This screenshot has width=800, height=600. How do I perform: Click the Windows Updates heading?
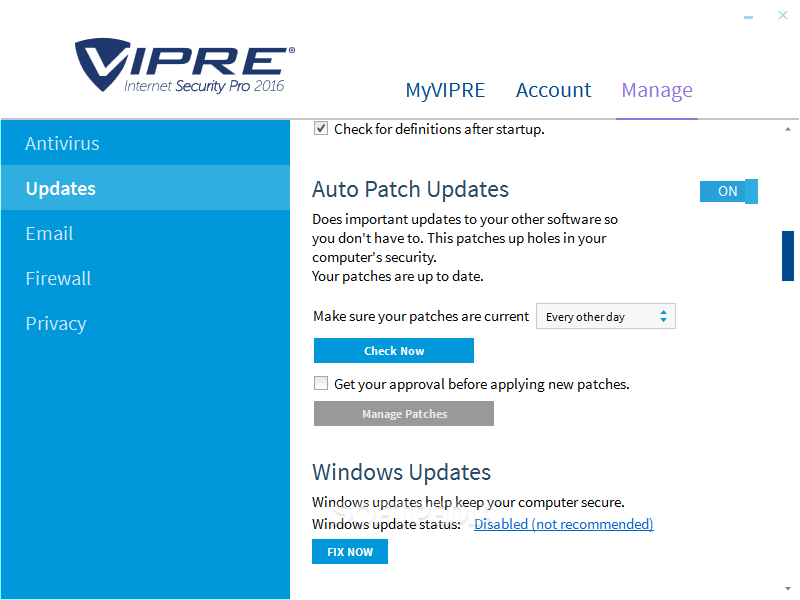(x=402, y=472)
